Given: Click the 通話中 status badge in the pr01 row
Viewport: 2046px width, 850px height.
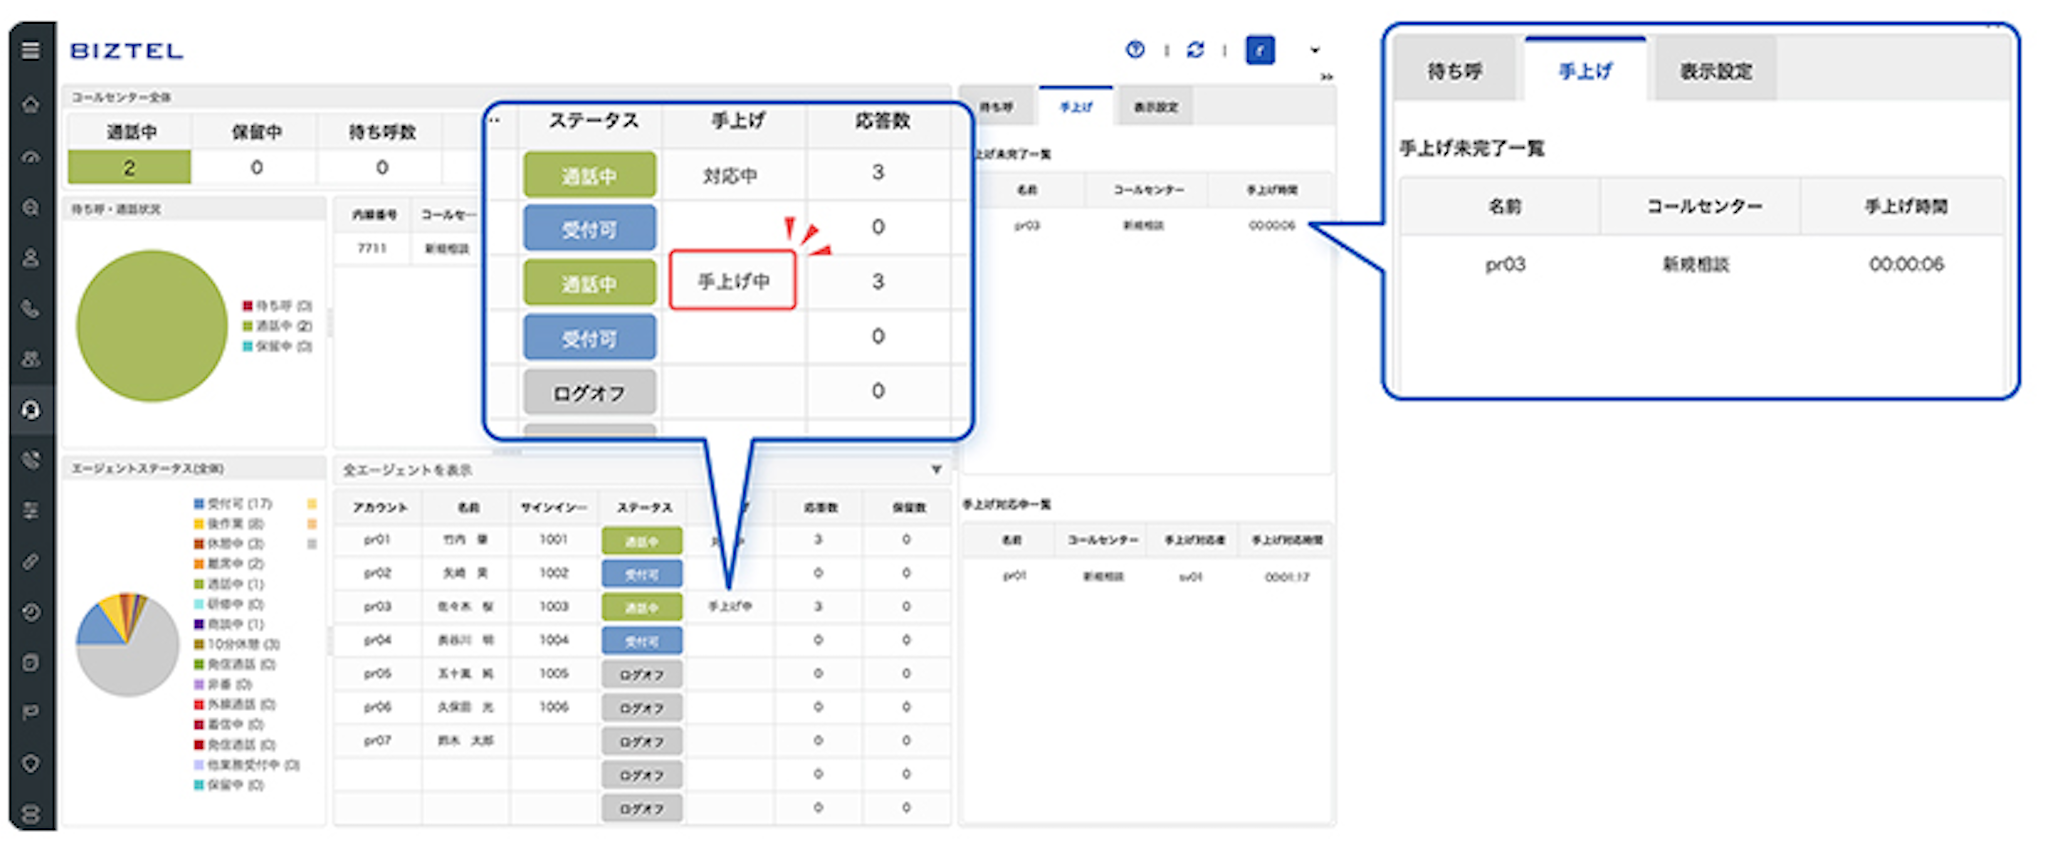Looking at the screenshot, I should coord(642,541).
